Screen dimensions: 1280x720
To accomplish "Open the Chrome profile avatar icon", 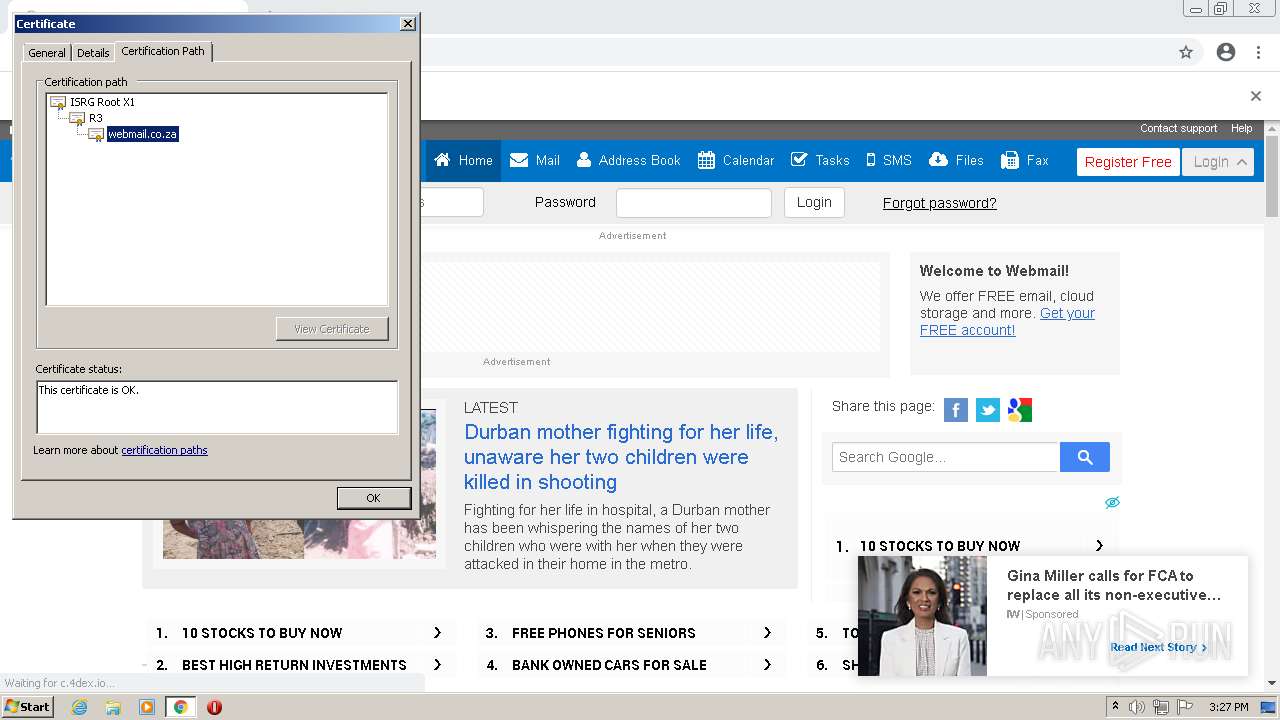I will coord(1226,52).
